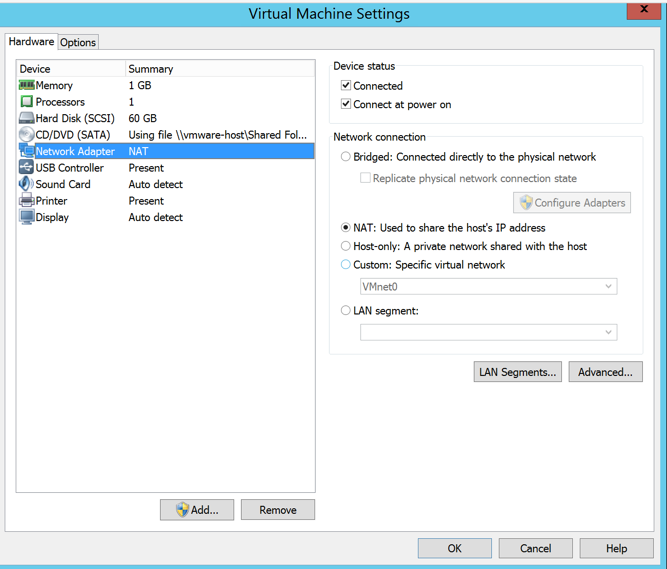
Task: Click the shield icon on Add button
Action: (182, 509)
